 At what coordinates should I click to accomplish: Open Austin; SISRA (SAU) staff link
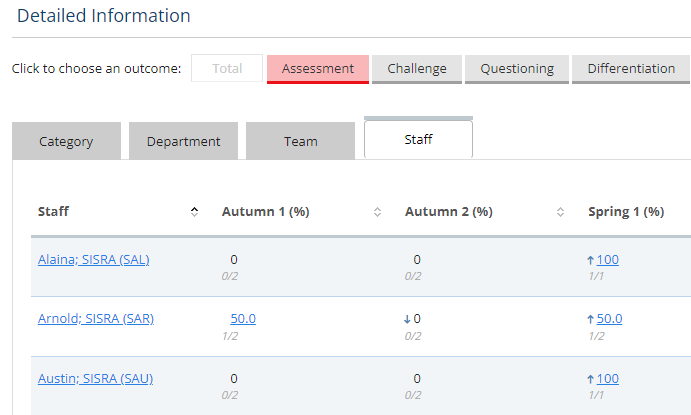coord(95,378)
